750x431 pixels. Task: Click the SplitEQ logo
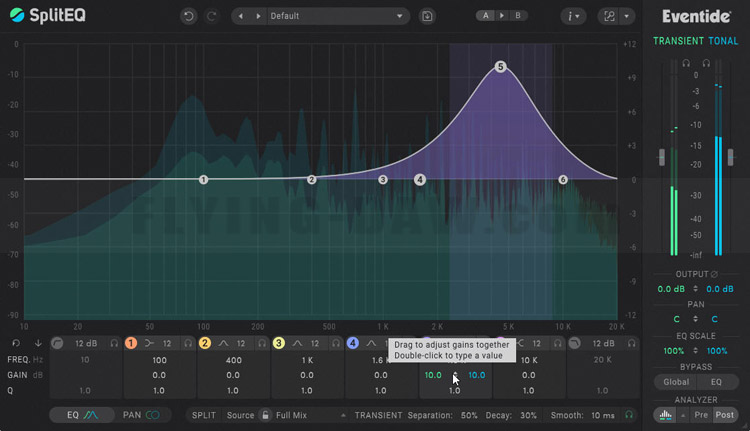(x=48, y=15)
